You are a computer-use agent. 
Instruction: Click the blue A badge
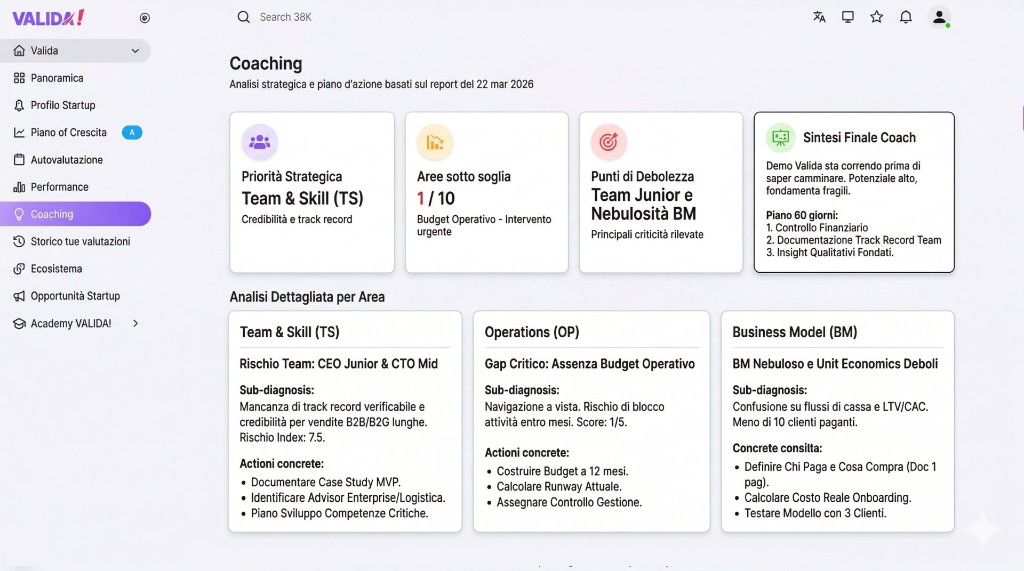pos(132,133)
